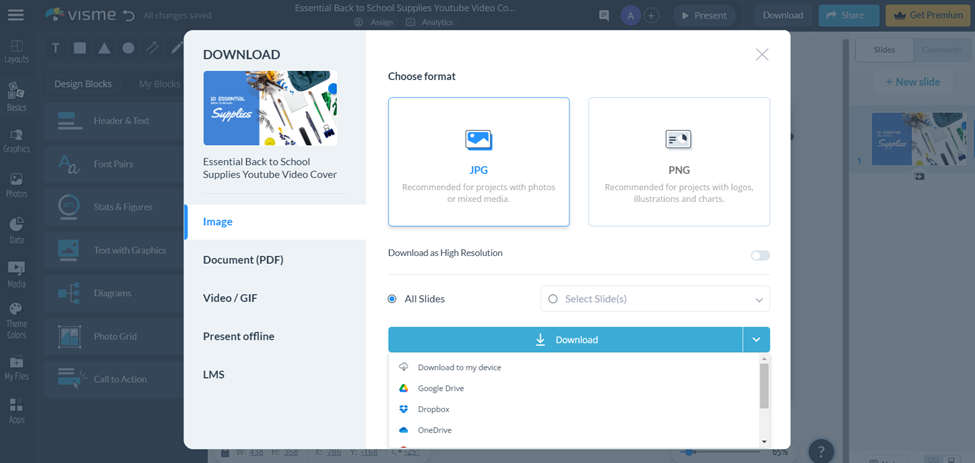Click the blue Download button in dialog
Viewport: 975px width, 463px height.
(565, 340)
